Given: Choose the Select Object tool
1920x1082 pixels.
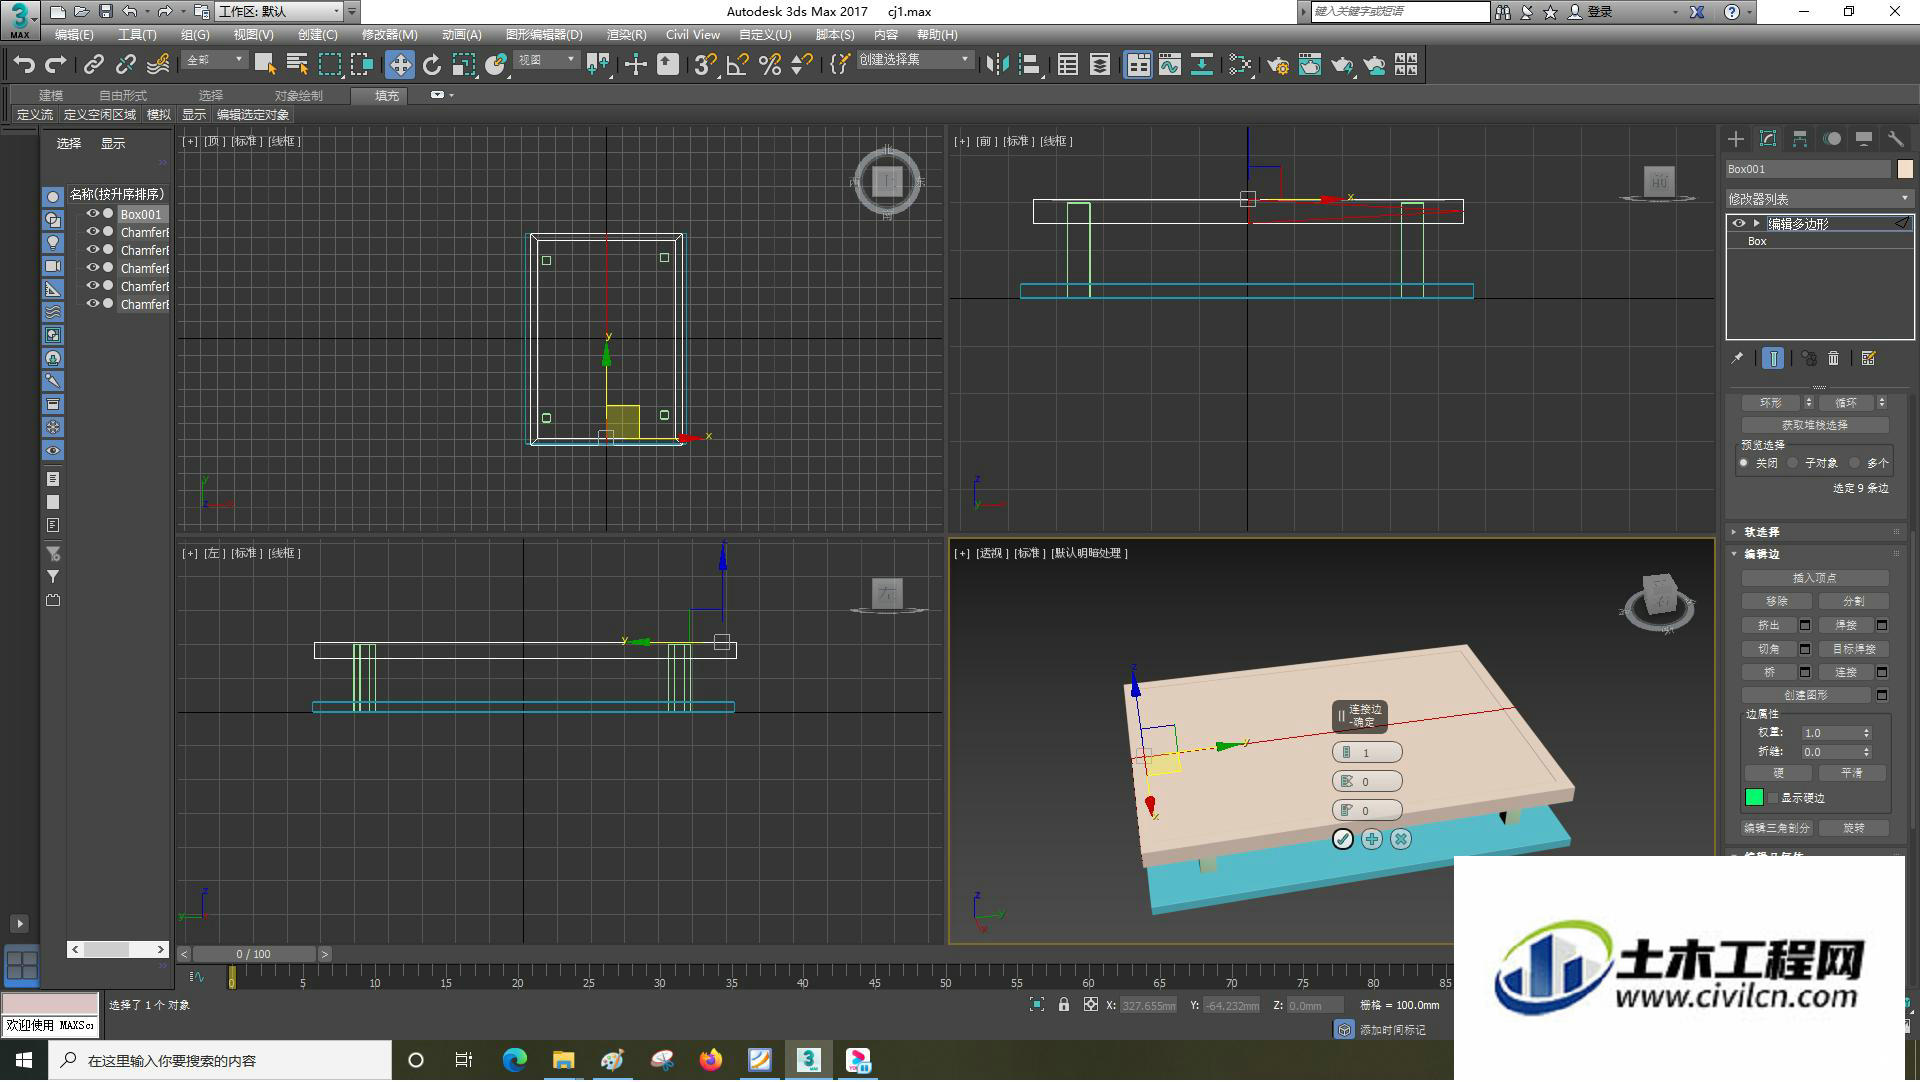Looking at the screenshot, I should [265, 65].
